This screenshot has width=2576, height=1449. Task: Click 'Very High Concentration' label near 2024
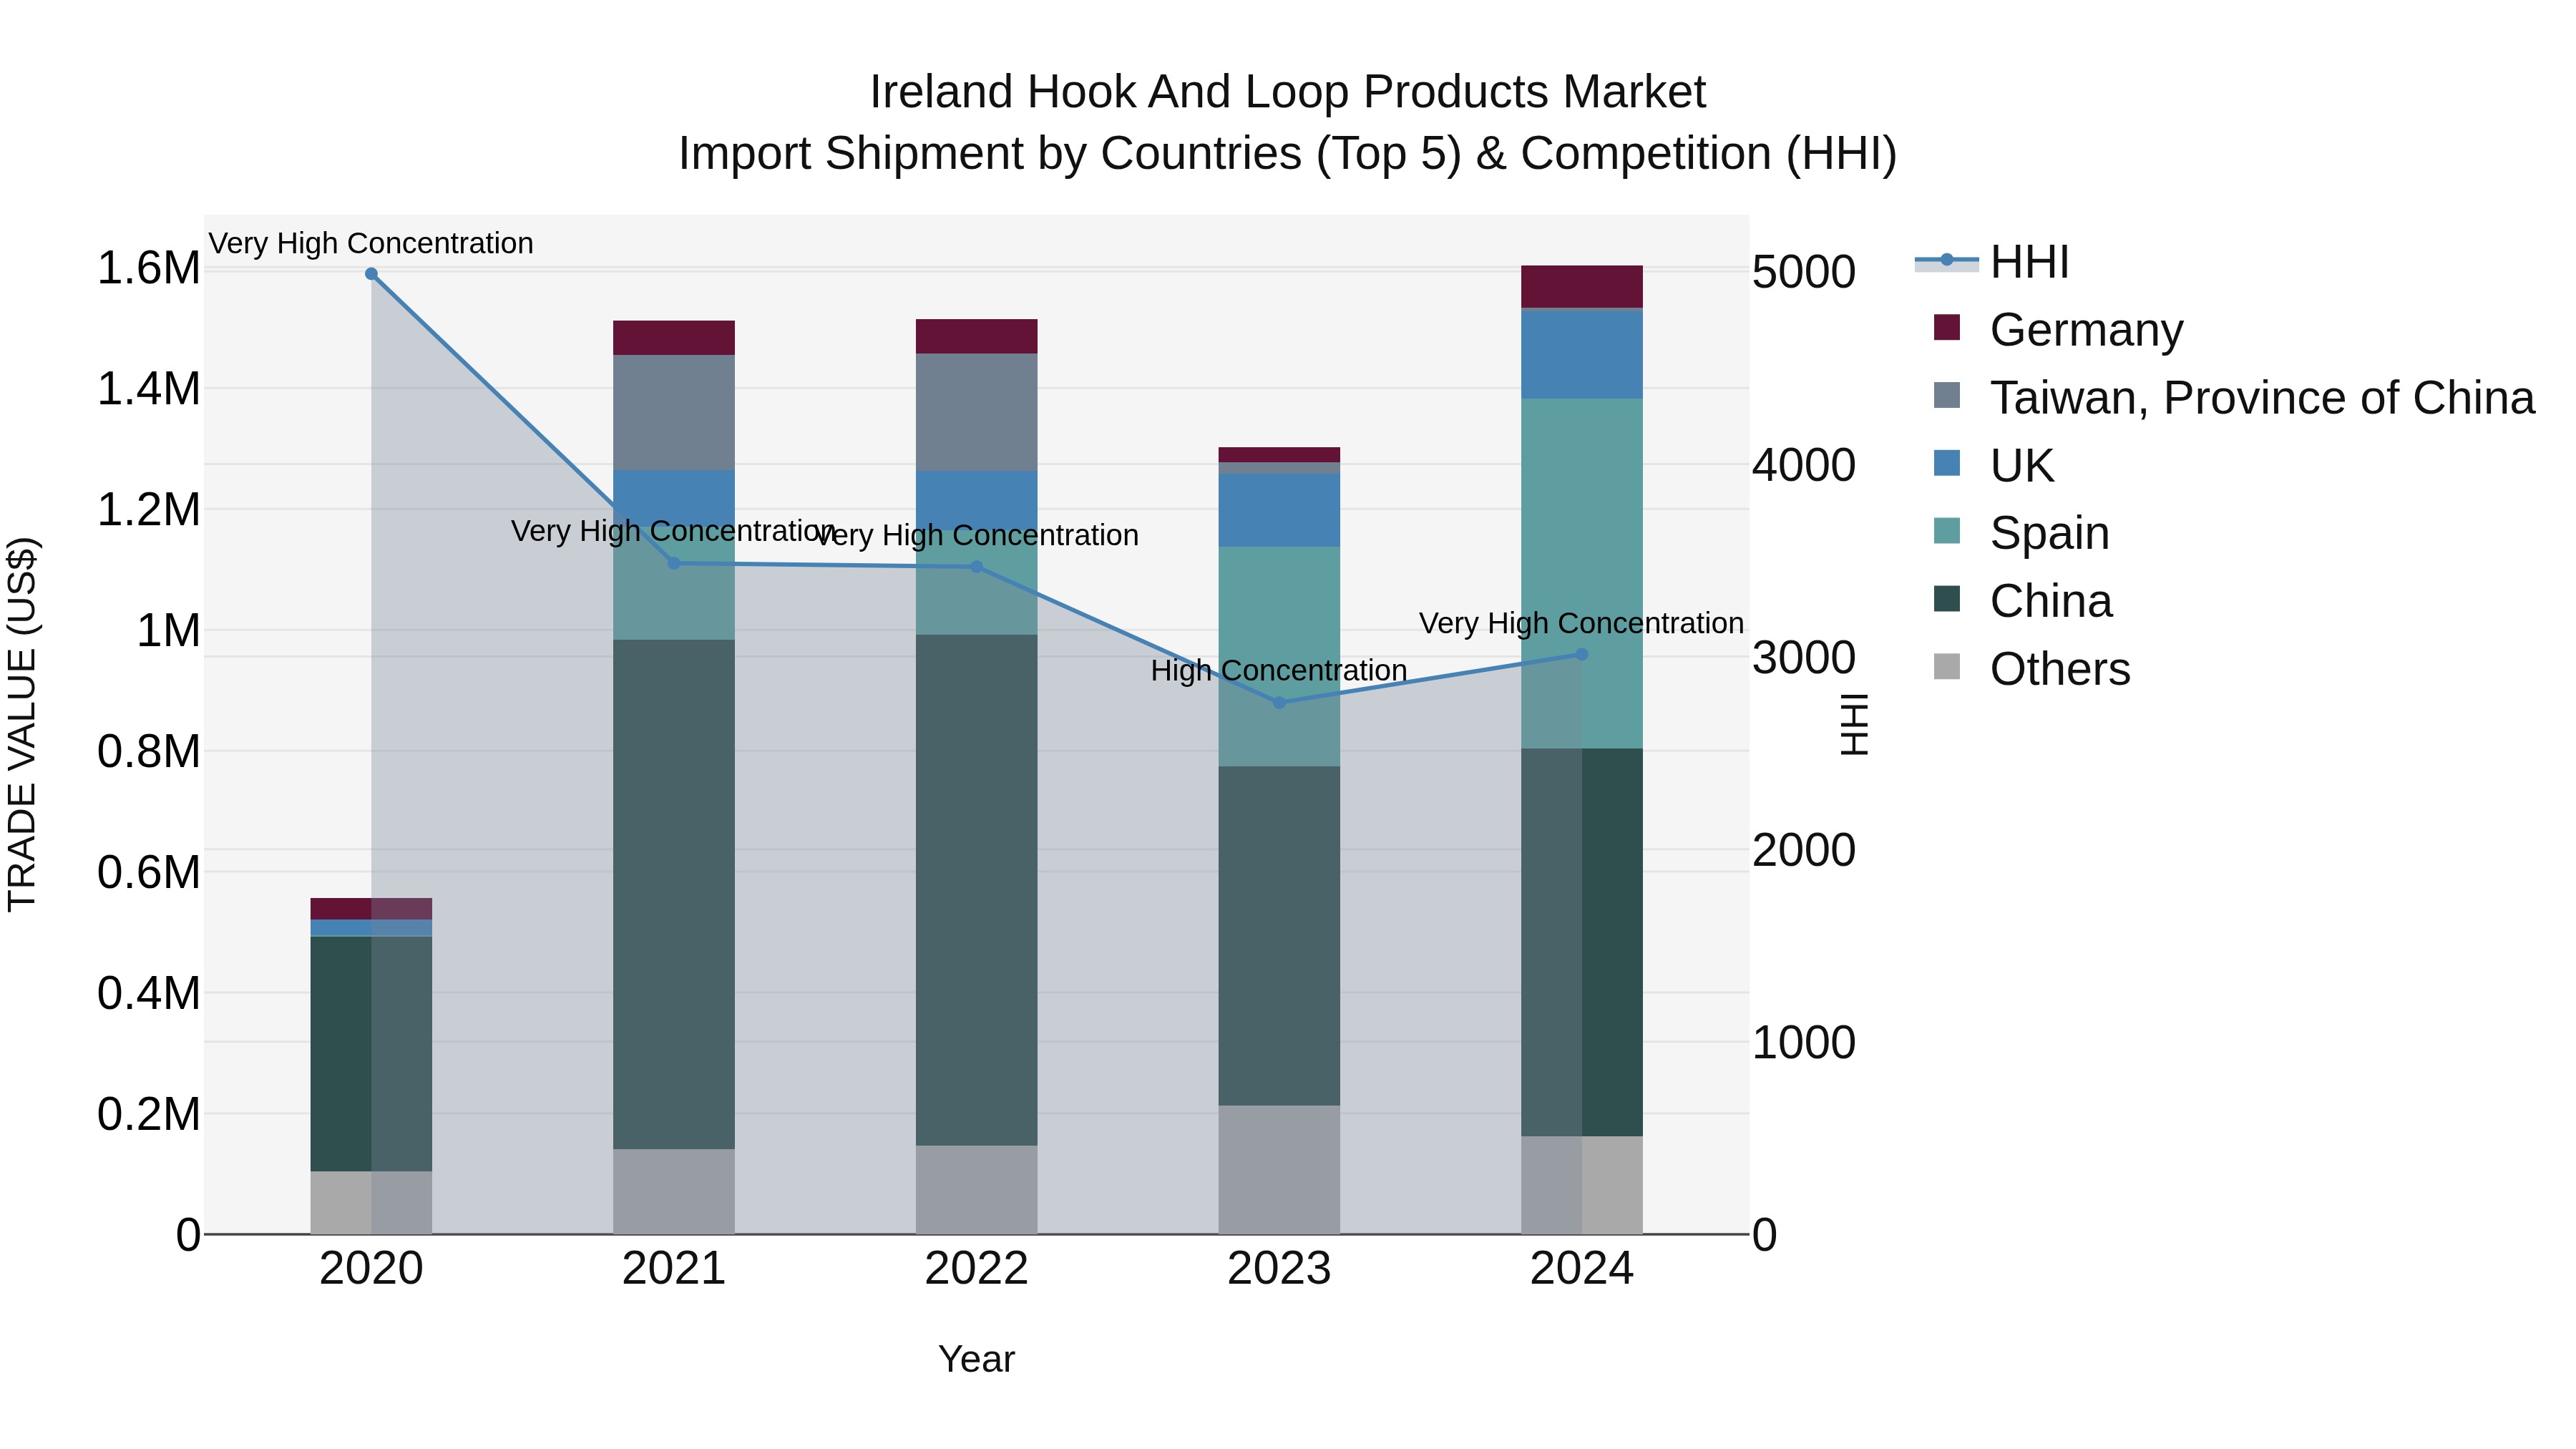pos(1582,623)
